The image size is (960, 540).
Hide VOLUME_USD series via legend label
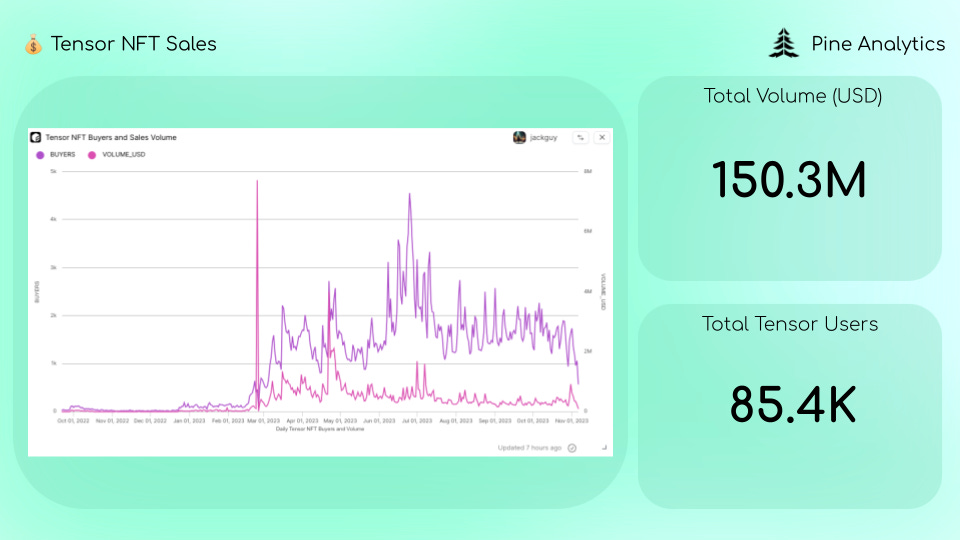[x=124, y=155]
